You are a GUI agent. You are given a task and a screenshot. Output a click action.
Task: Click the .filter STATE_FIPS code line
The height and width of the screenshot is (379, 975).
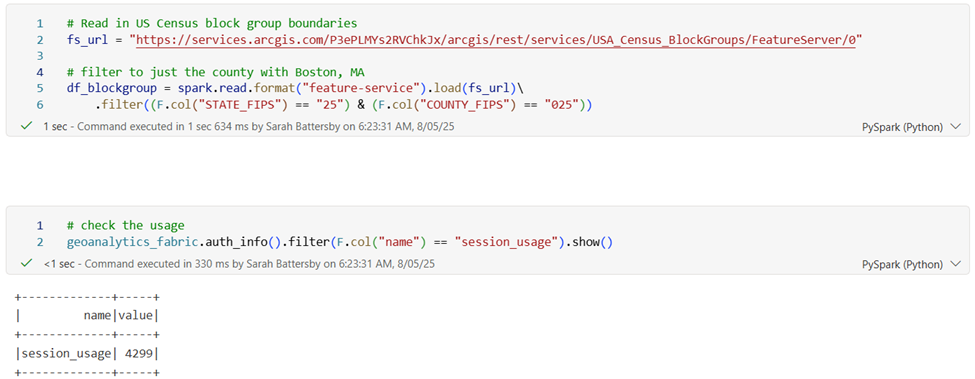coord(344,105)
